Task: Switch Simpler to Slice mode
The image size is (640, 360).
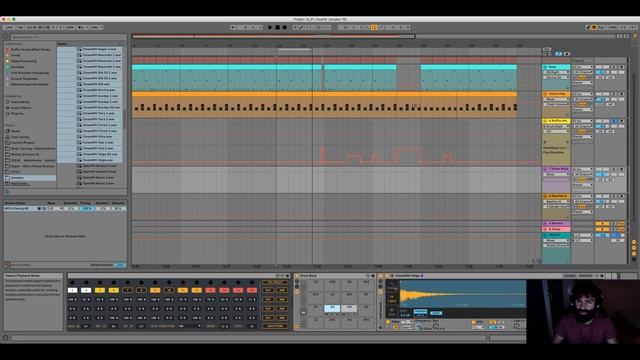Action: tap(391, 312)
